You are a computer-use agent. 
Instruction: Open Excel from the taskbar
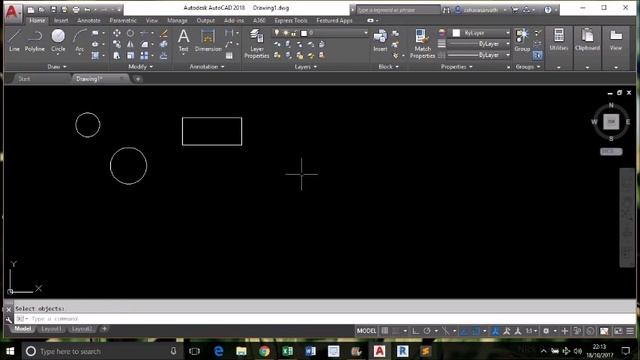pos(287,351)
